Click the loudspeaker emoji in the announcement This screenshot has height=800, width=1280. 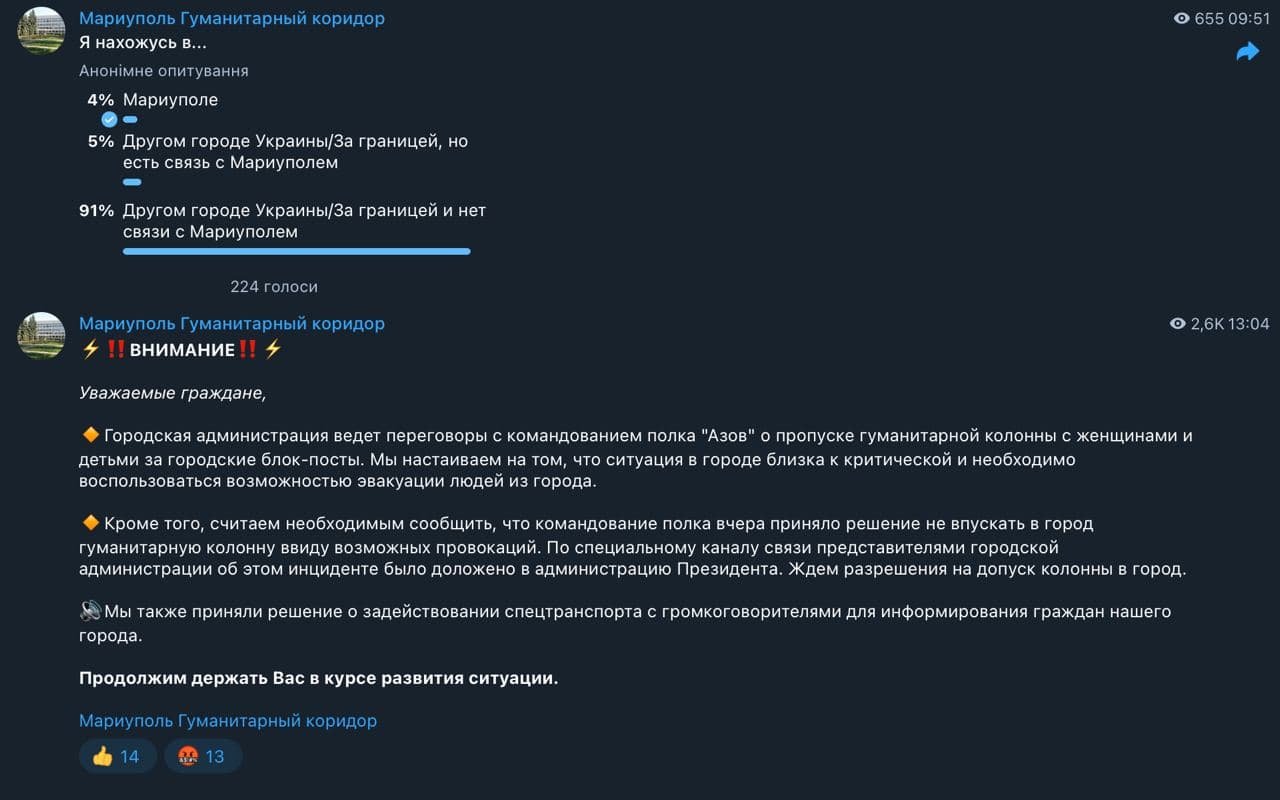90,611
